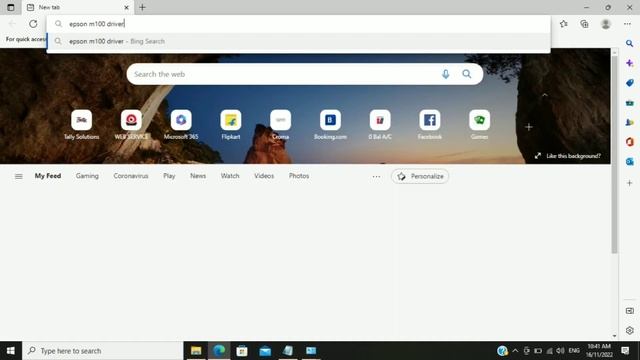Screen dimensions: 640x360
Task: Click the voice search microphone icon
Action: 445,74
